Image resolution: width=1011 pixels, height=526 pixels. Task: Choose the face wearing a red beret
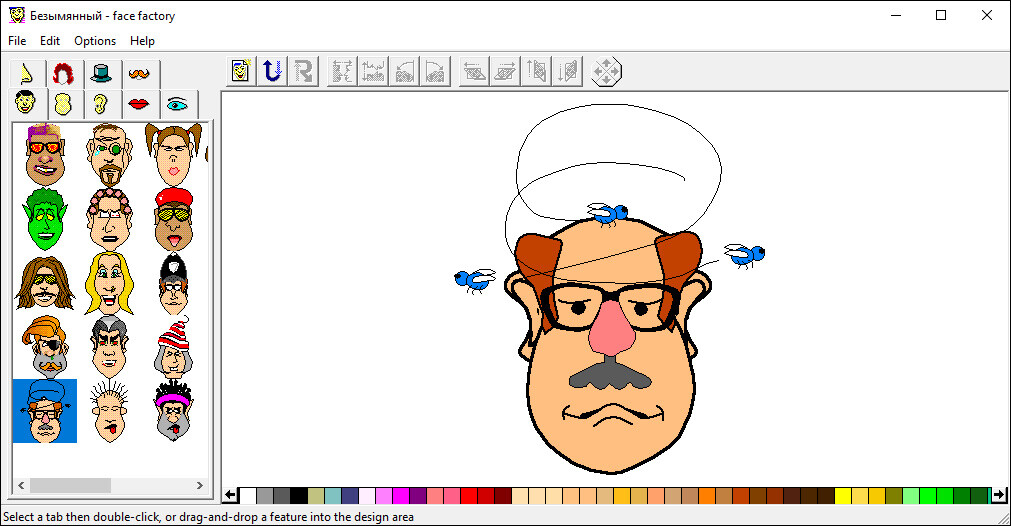(173, 219)
